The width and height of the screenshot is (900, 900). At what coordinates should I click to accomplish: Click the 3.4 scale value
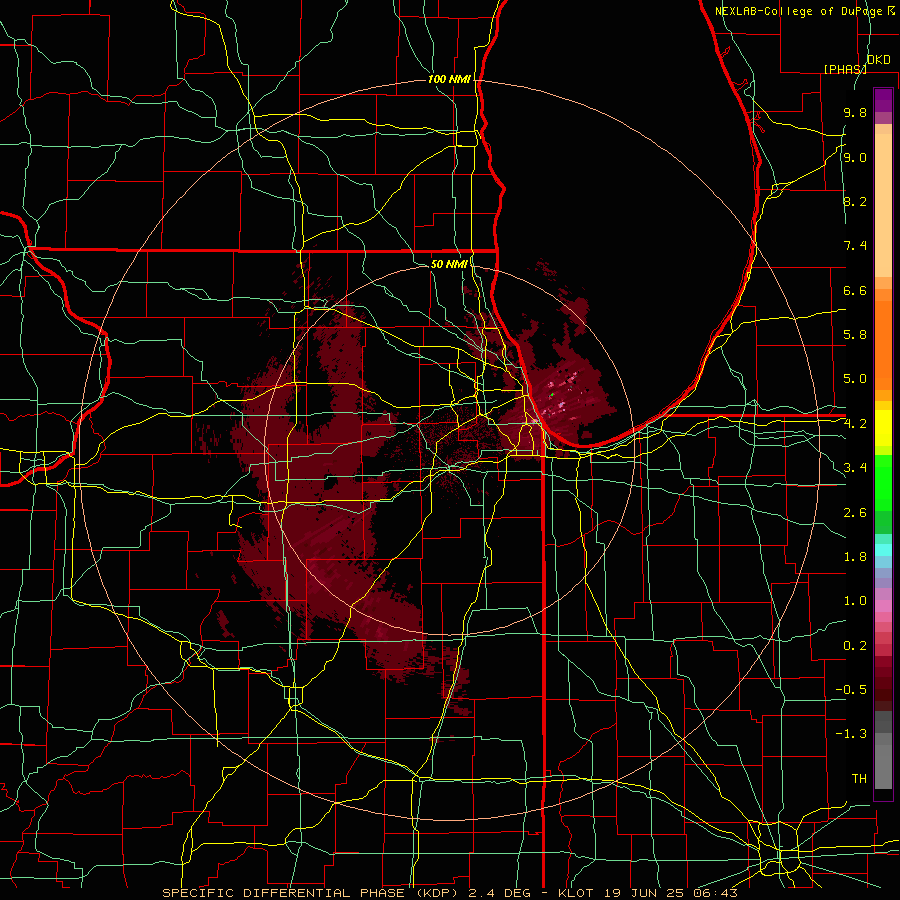click(855, 468)
